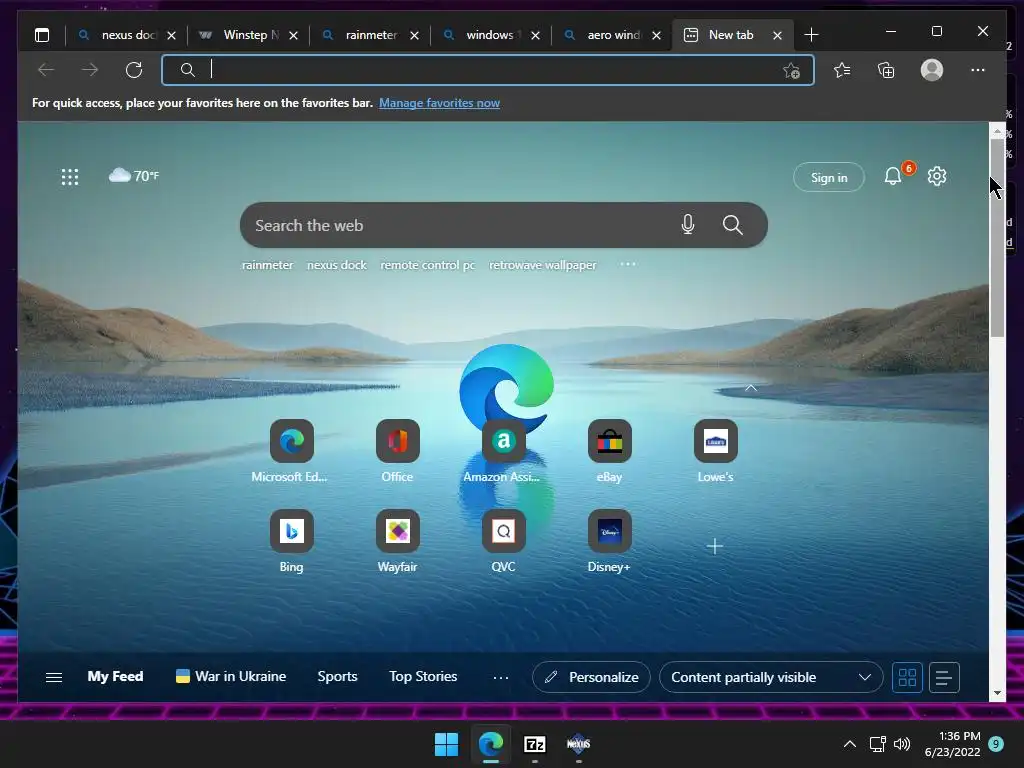Viewport: 1024px width, 768px height.
Task: Select the War in Ukraine topic
Action: tap(231, 677)
